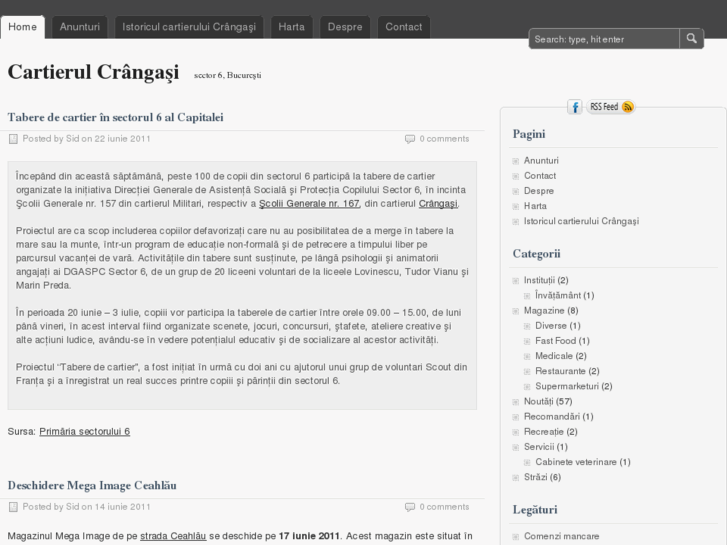Open the Home tab
The width and height of the screenshot is (727, 545).
pos(22,27)
